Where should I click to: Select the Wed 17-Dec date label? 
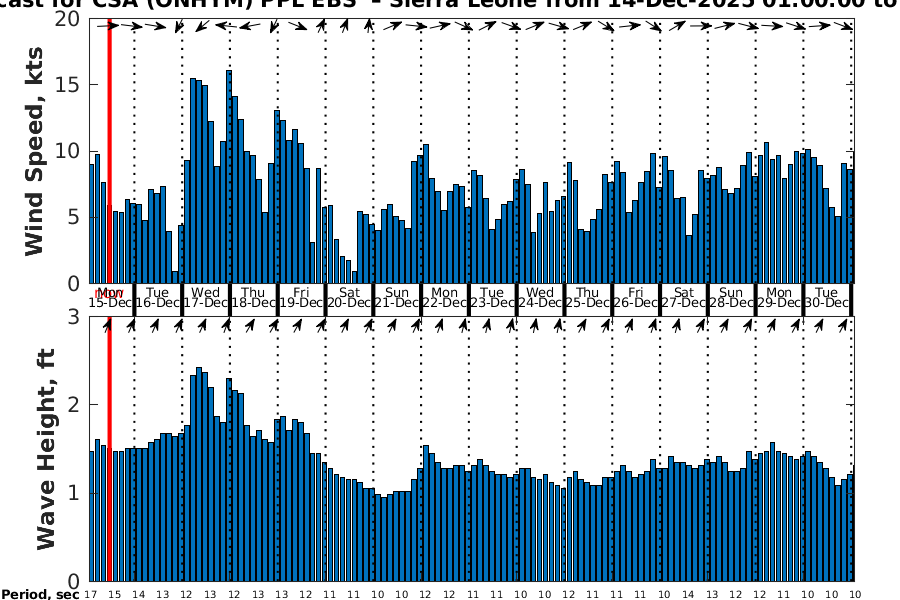205,297
